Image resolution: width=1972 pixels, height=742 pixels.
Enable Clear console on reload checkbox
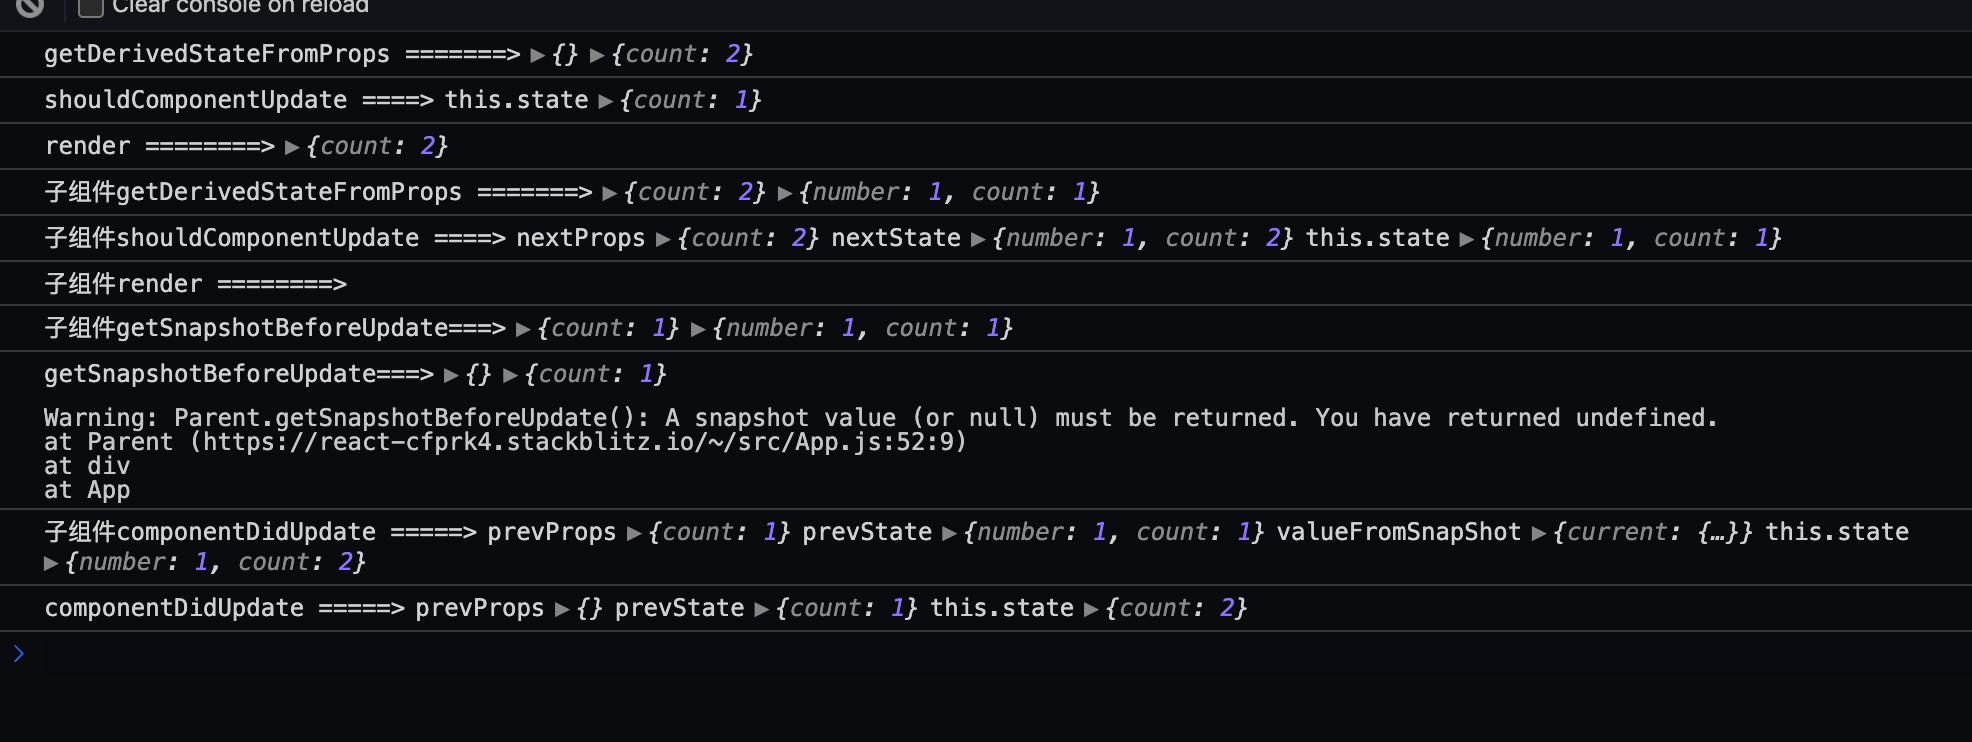click(91, 7)
